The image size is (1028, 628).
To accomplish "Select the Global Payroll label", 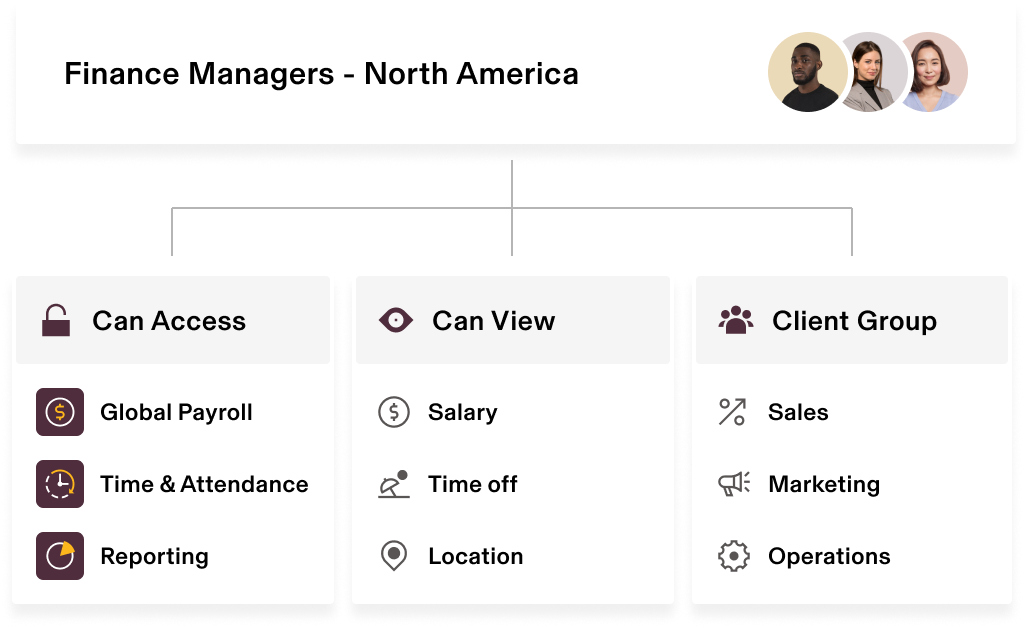I will pos(176,412).
